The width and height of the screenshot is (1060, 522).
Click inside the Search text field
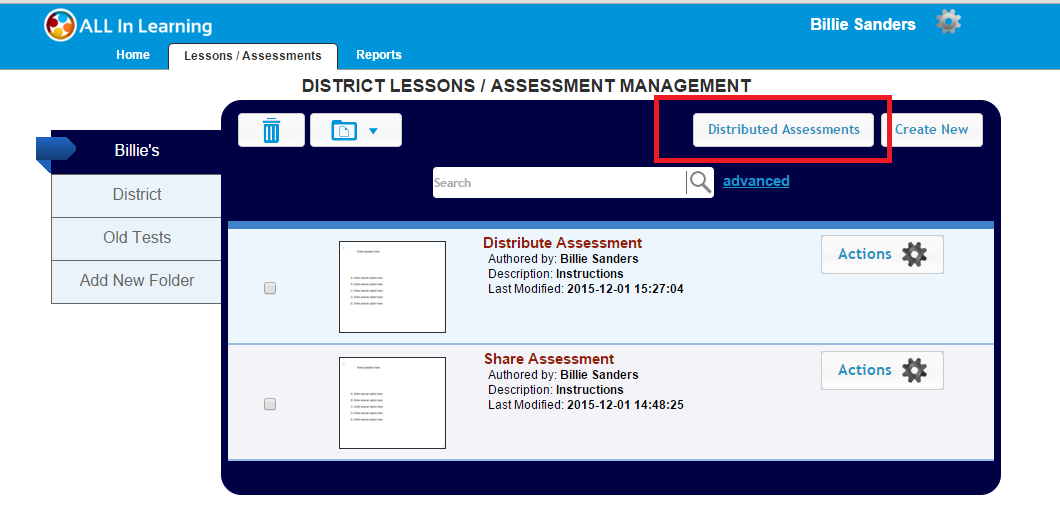tap(558, 183)
